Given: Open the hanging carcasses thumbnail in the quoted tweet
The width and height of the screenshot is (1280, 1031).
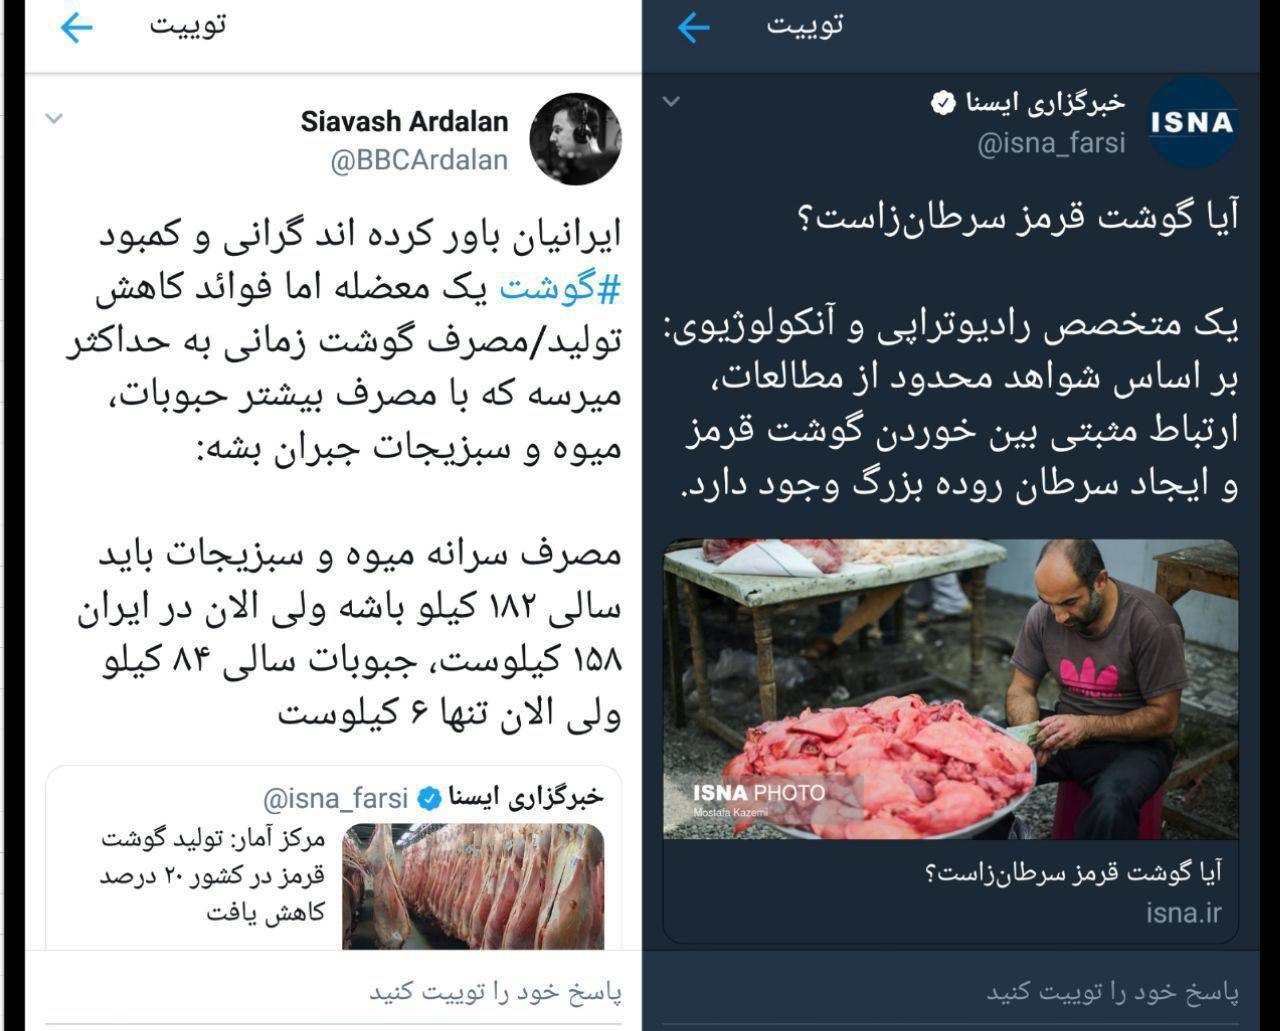Looking at the screenshot, I should (x=473, y=886).
